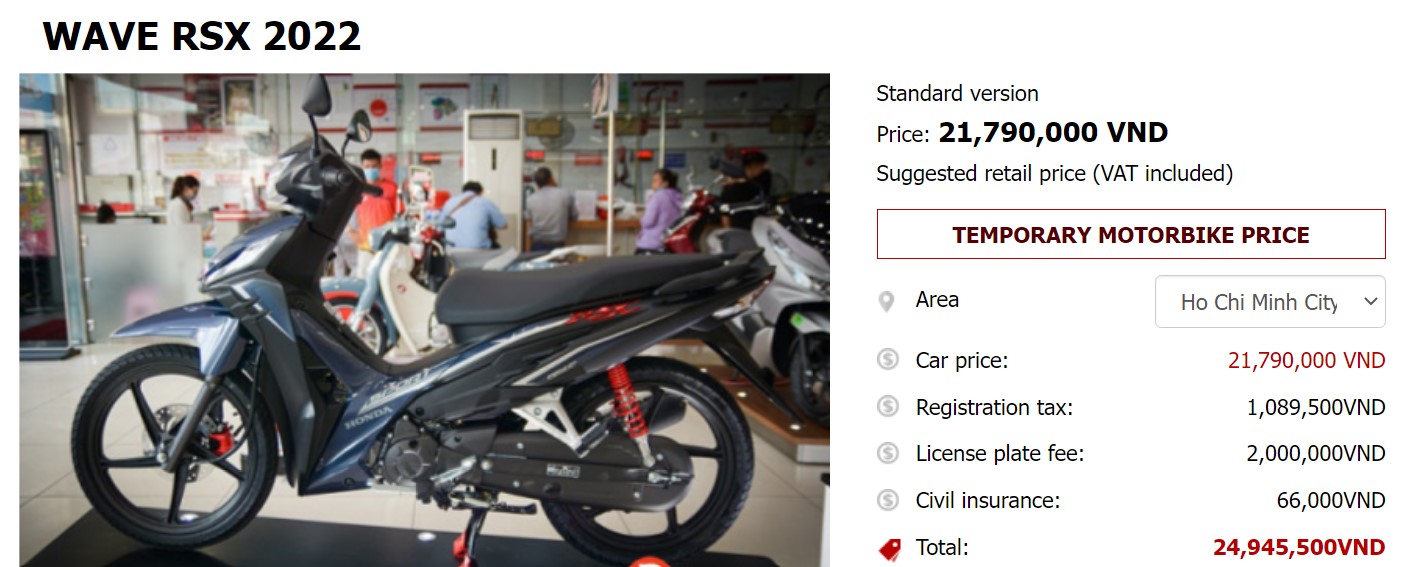The width and height of the screenshot is (1420, 567).
Task: Click the 24,945,500VND total amount
Action: click(x=1299, y=547)
